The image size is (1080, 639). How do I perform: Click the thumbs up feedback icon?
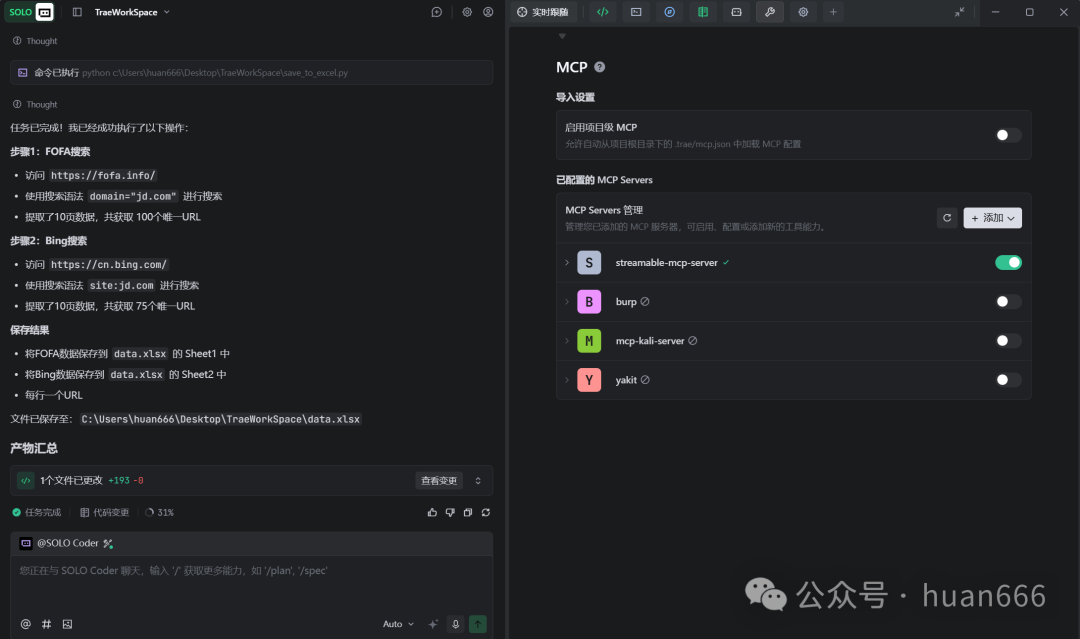(432, 512)
